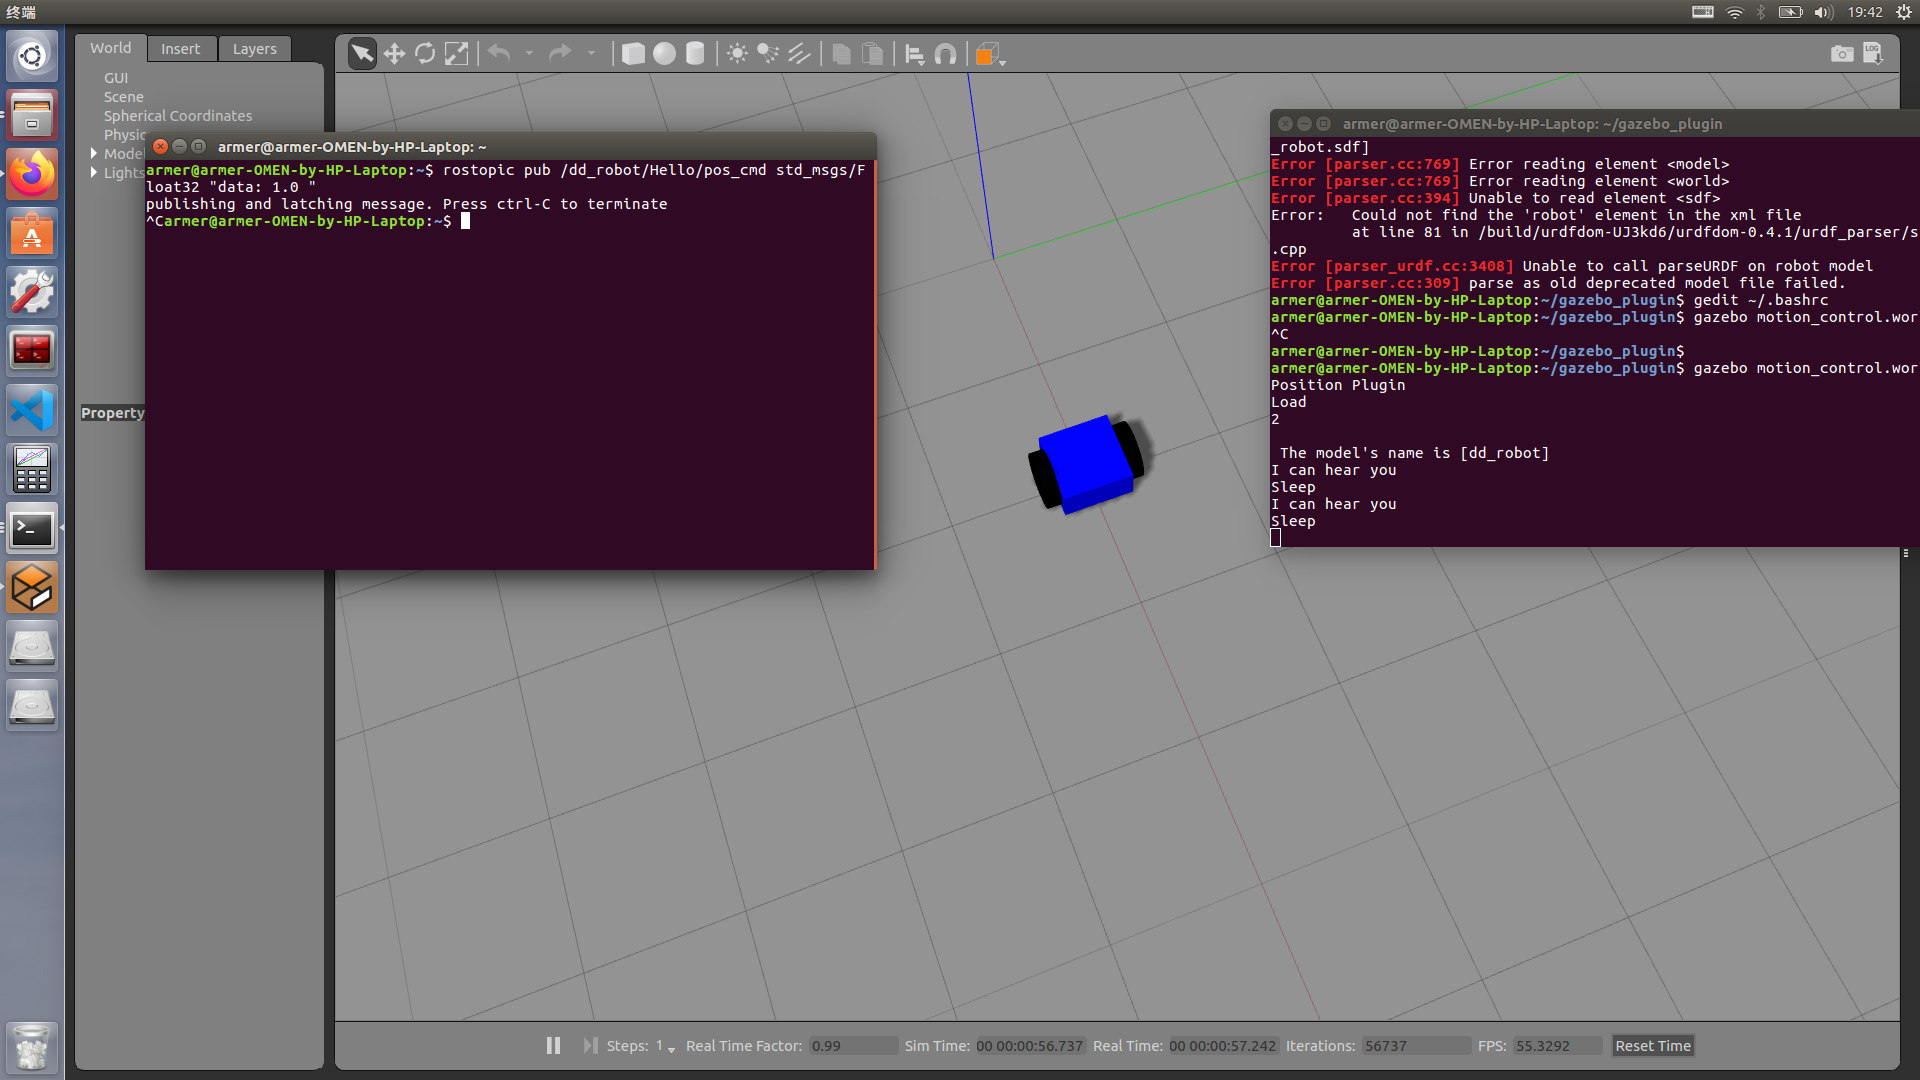Click the Terminal icon in dock
Viewport: 1920px width, 1080px height.
click(32, 528)
